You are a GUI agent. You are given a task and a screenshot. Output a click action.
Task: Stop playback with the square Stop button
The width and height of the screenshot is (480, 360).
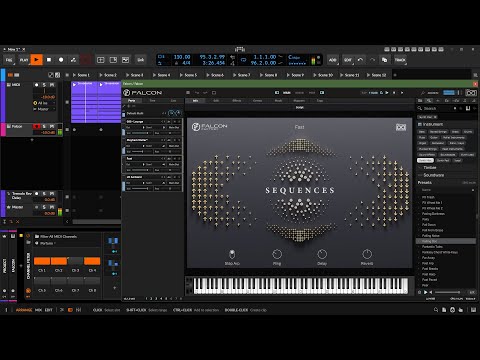49,60
